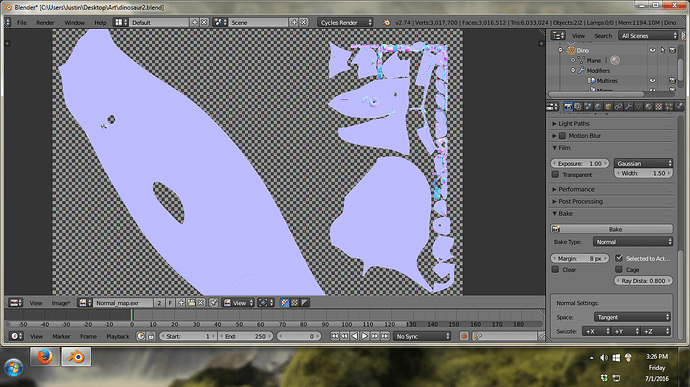Open the Cycles Render engine dropdown
This screenshot has width=690, height=387.
click(345, 22)
